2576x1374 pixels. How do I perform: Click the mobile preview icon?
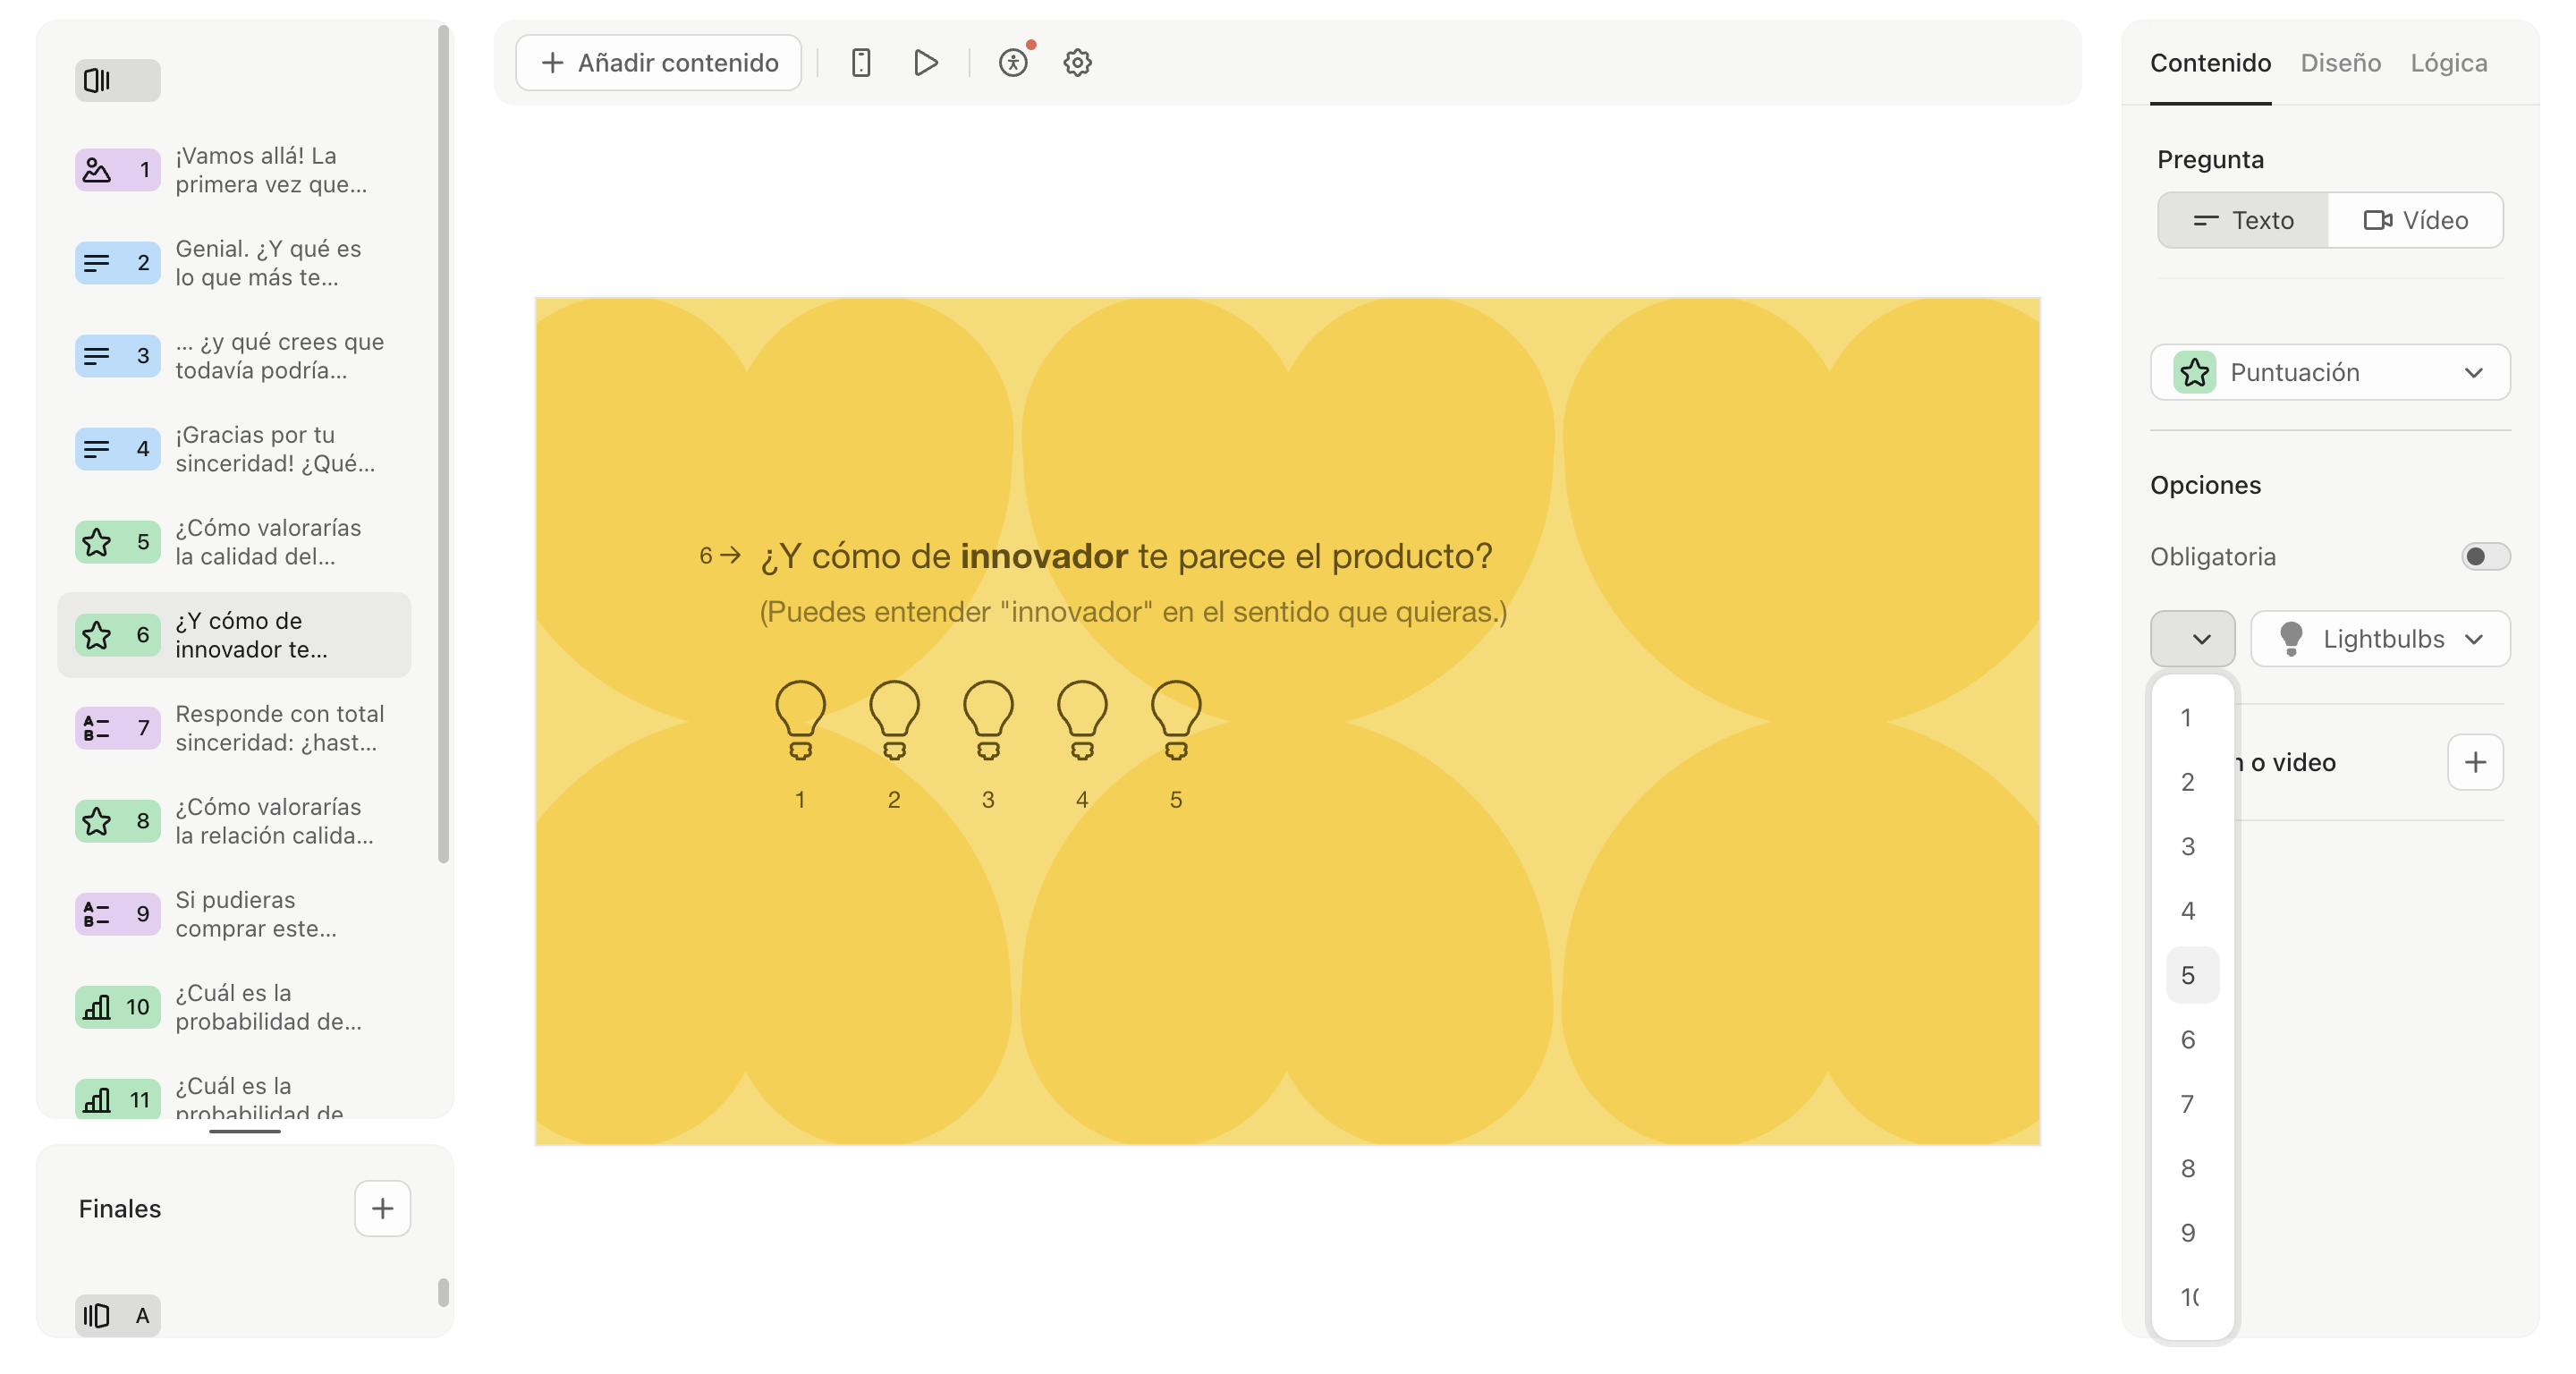[860, 62]
